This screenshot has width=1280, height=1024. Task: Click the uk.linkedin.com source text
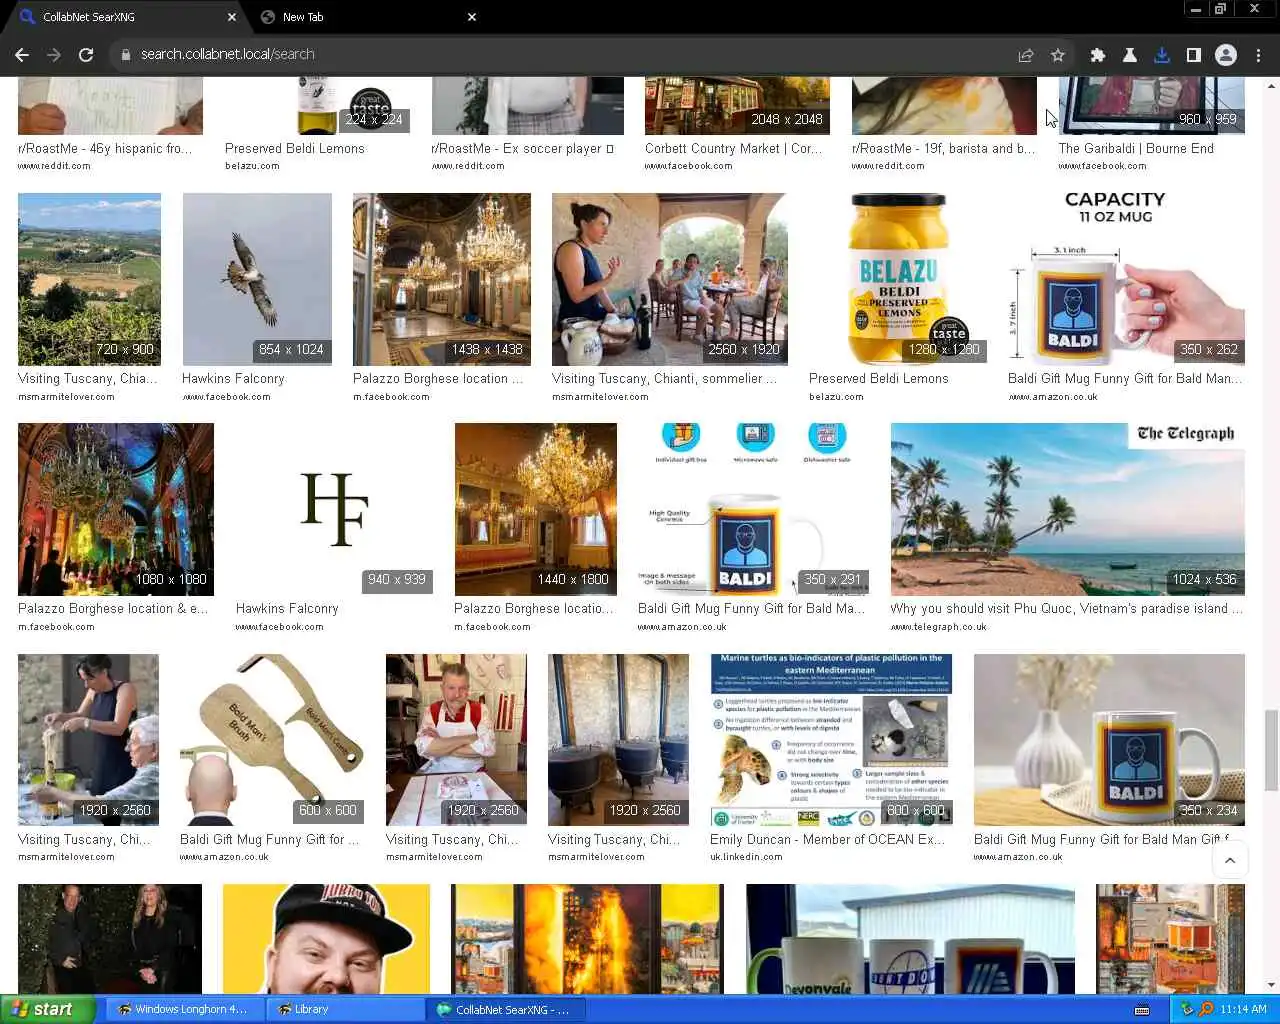[x=746, y=857]
